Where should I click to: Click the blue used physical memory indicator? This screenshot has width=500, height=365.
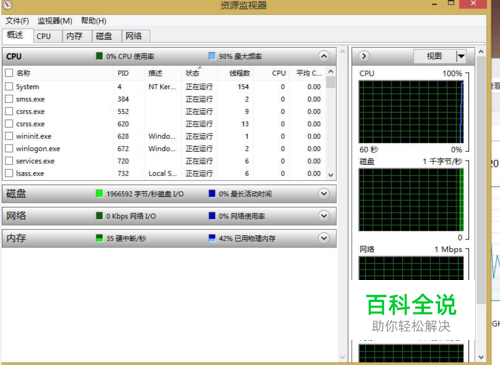point(212,238)
